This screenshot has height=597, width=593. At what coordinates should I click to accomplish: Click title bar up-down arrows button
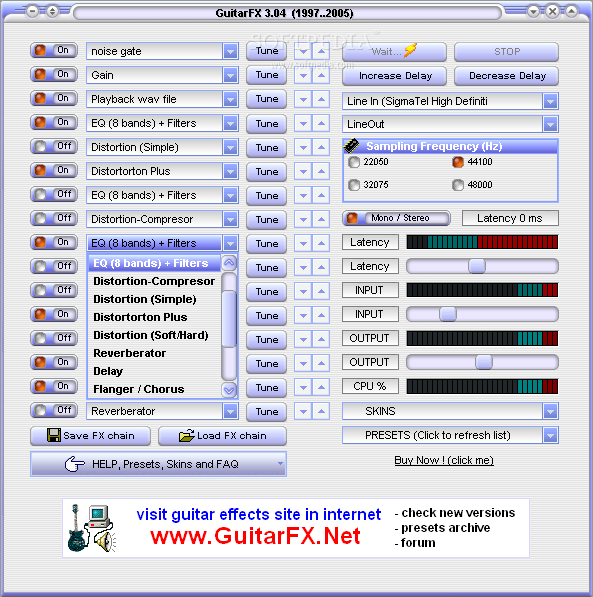(52, 11)
